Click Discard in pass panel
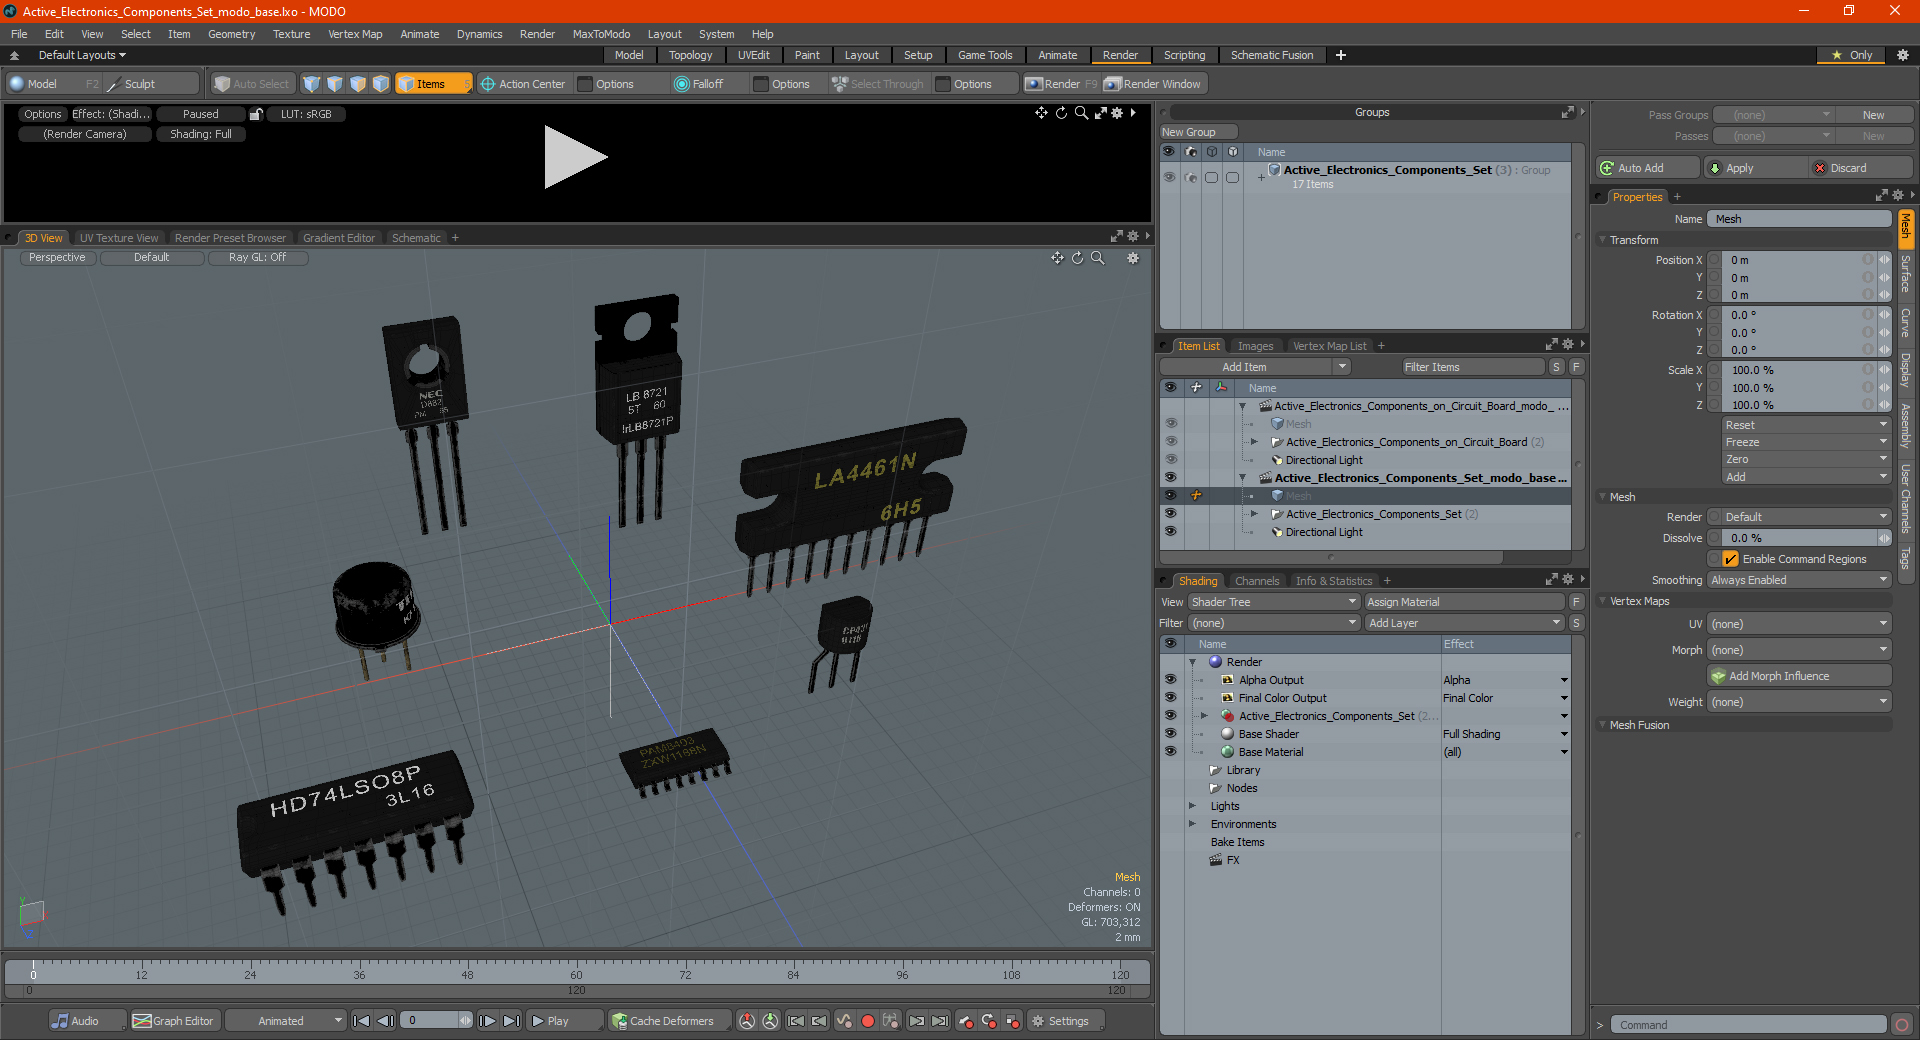 coord(1859,168)
